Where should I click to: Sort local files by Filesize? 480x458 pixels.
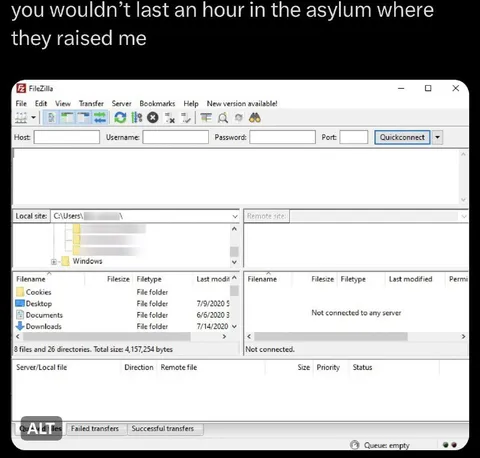pos(118,279)
